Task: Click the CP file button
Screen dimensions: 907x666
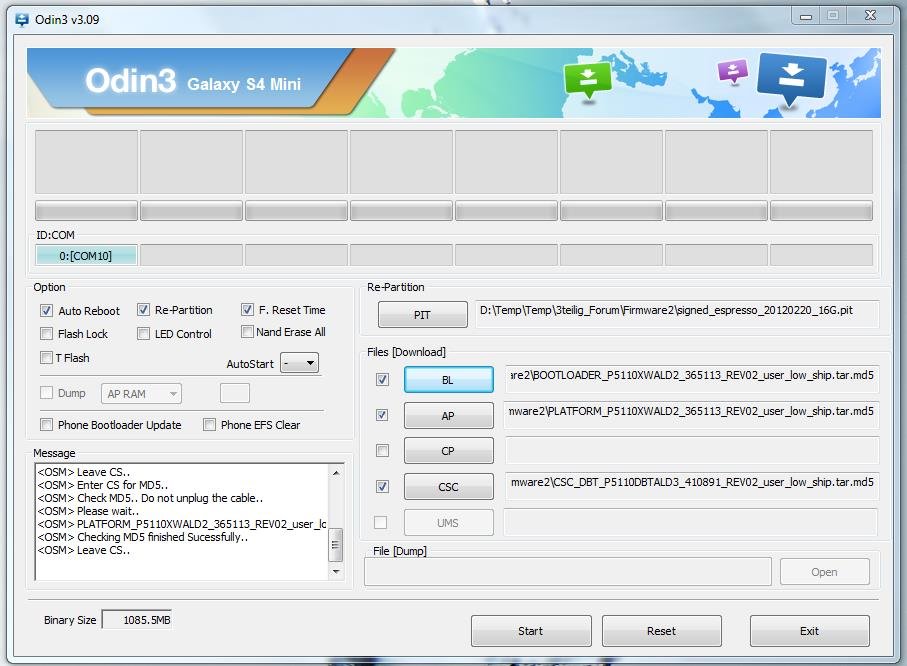Action: pyautogui.click(x=448, y=451)
